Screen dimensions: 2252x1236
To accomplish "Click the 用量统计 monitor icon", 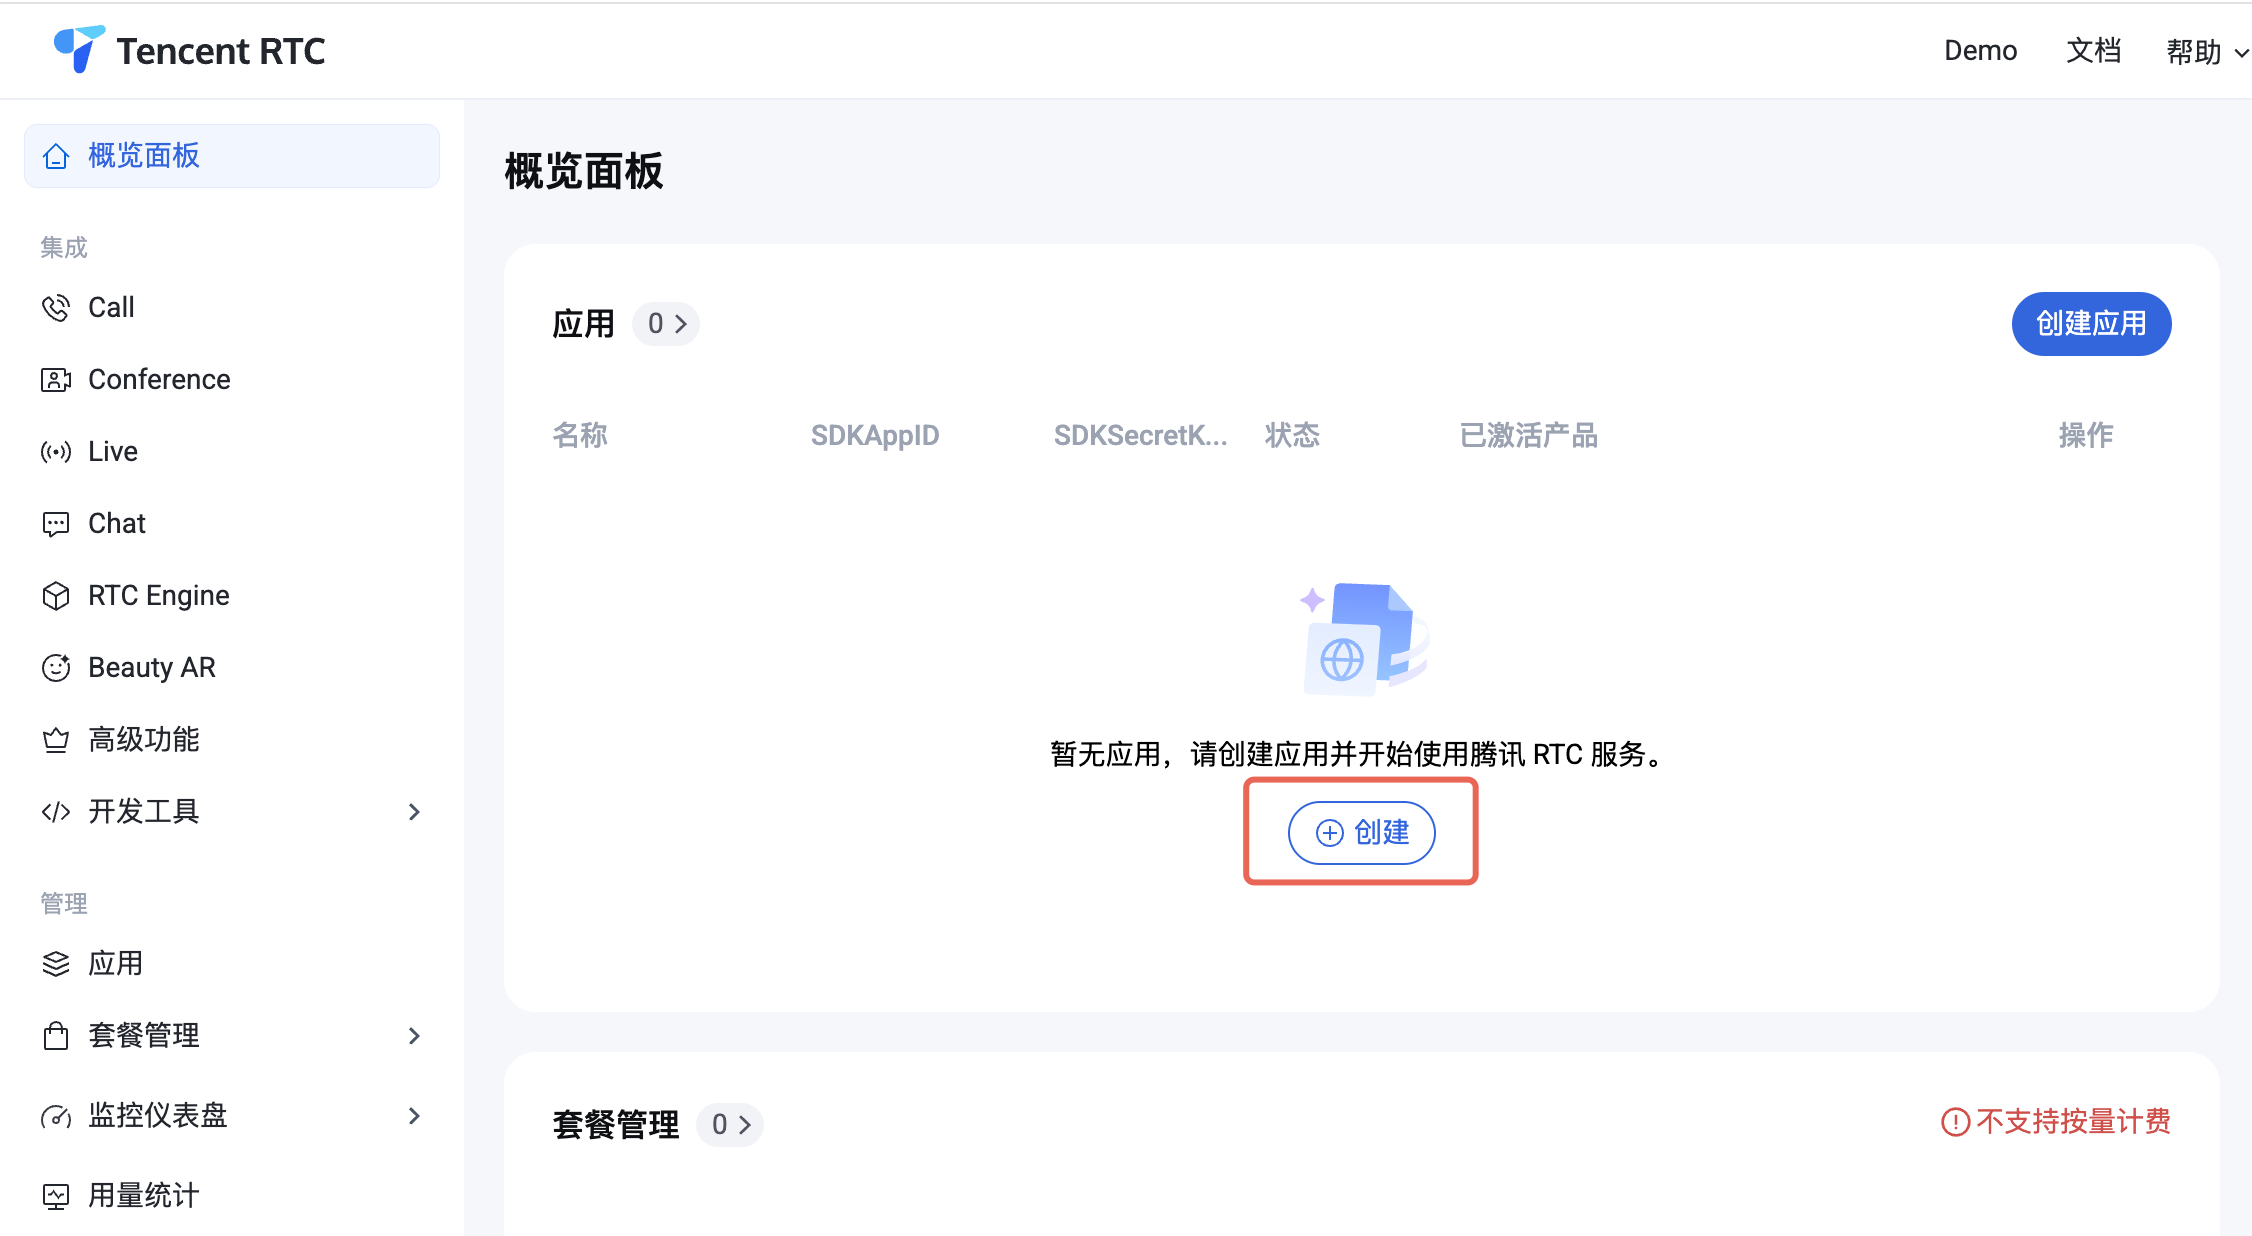I will pos(56,1196).
